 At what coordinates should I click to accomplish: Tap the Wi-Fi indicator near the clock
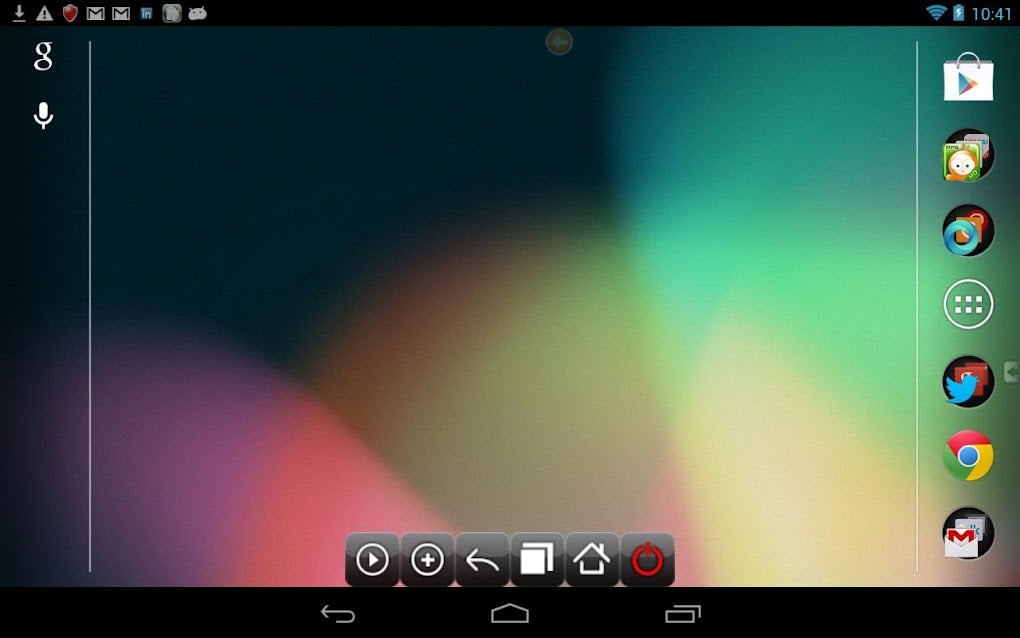tap(938, 13)
